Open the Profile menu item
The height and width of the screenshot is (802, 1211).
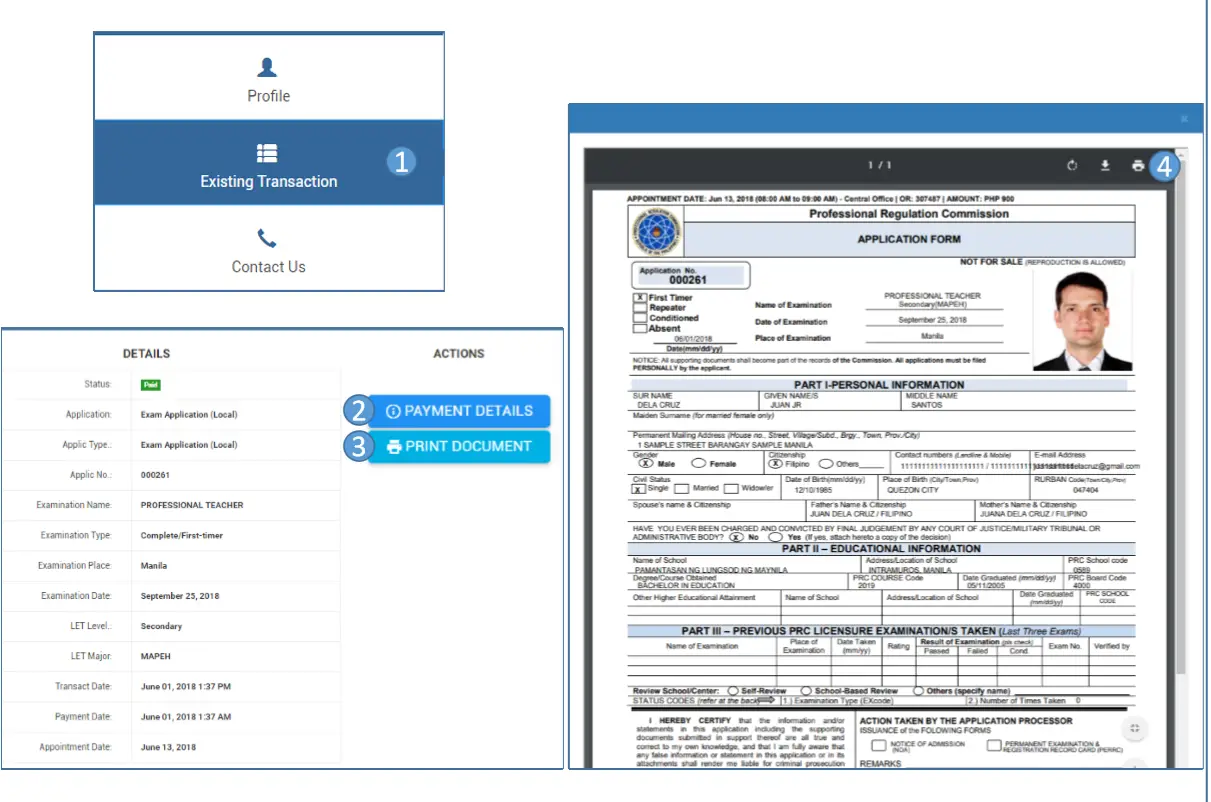coord(269,77)
